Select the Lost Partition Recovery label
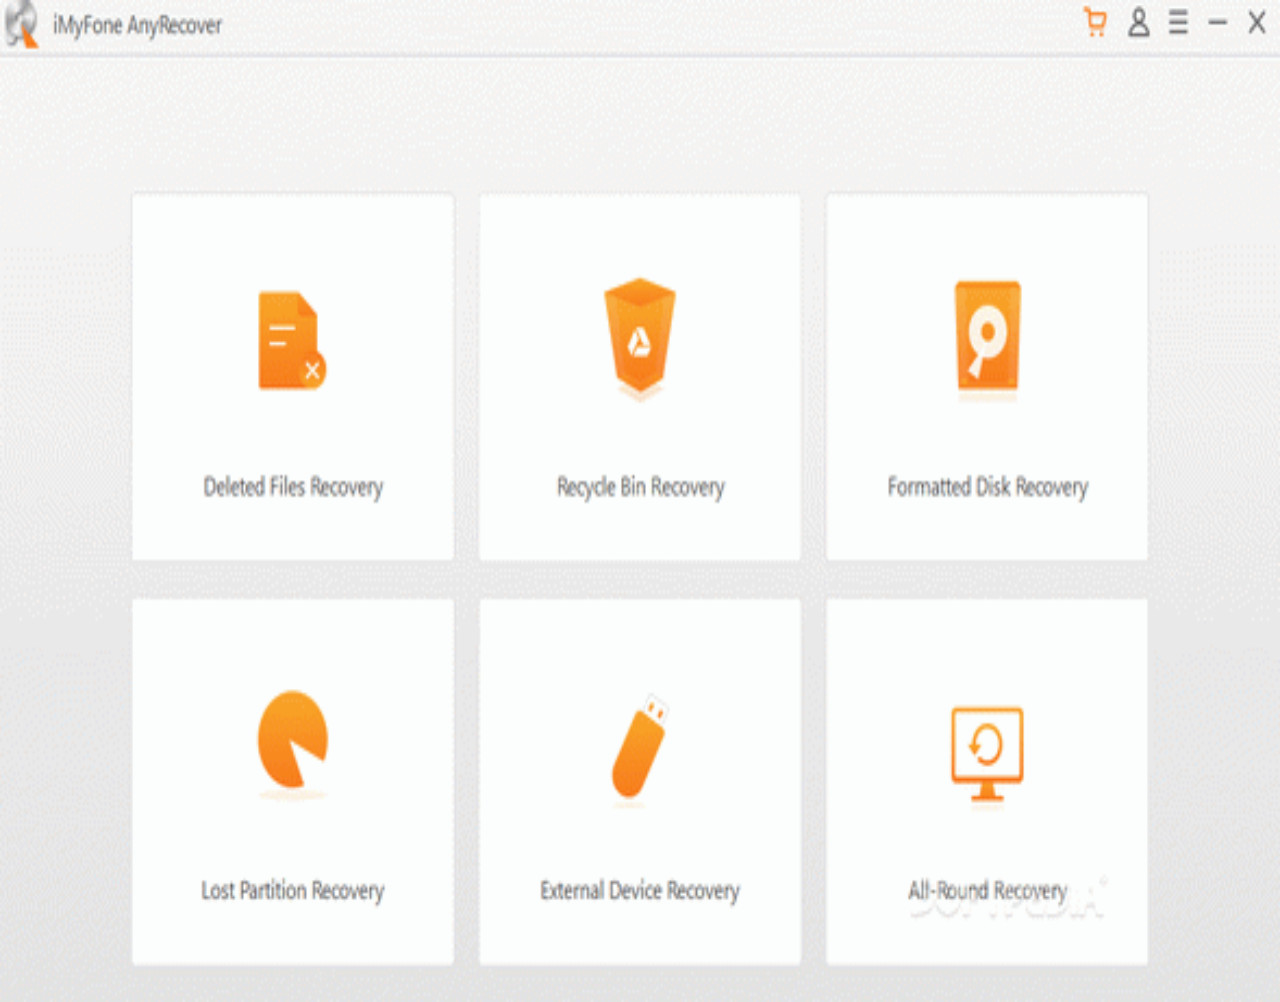The height and width of the screenshot is (1002, 1280). click(292, 890)
